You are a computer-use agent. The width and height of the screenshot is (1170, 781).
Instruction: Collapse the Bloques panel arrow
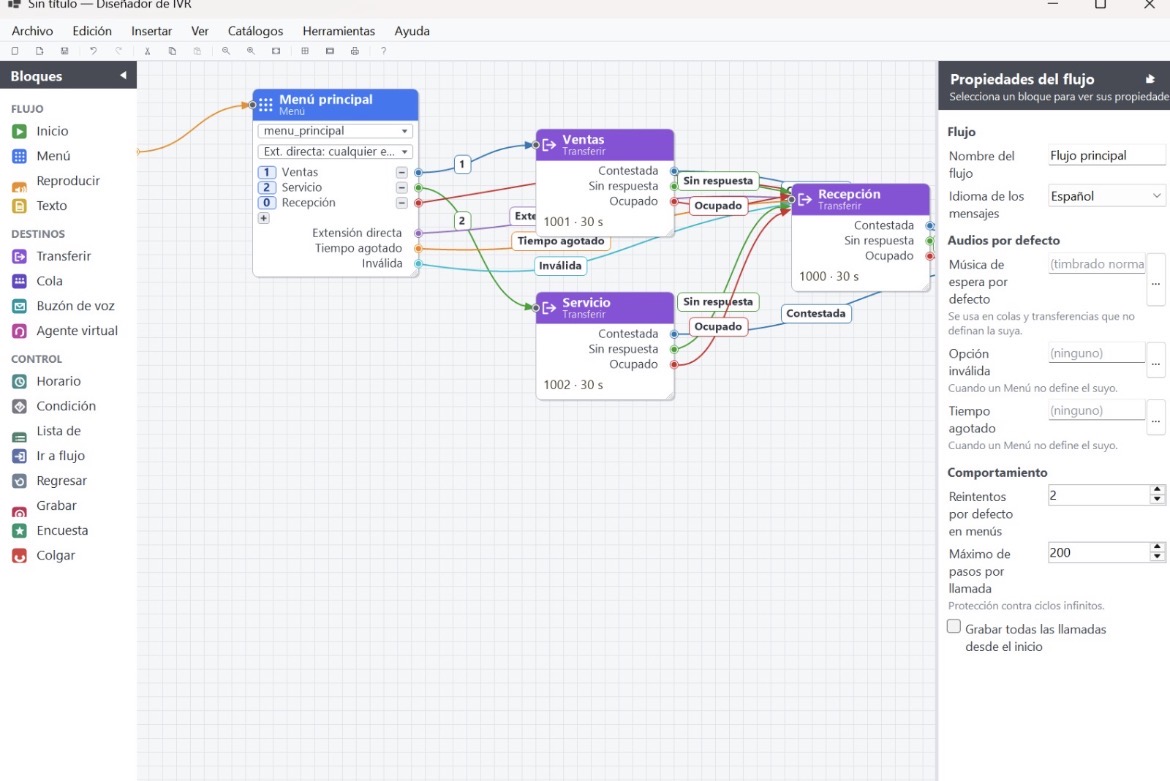pos(123,75)
